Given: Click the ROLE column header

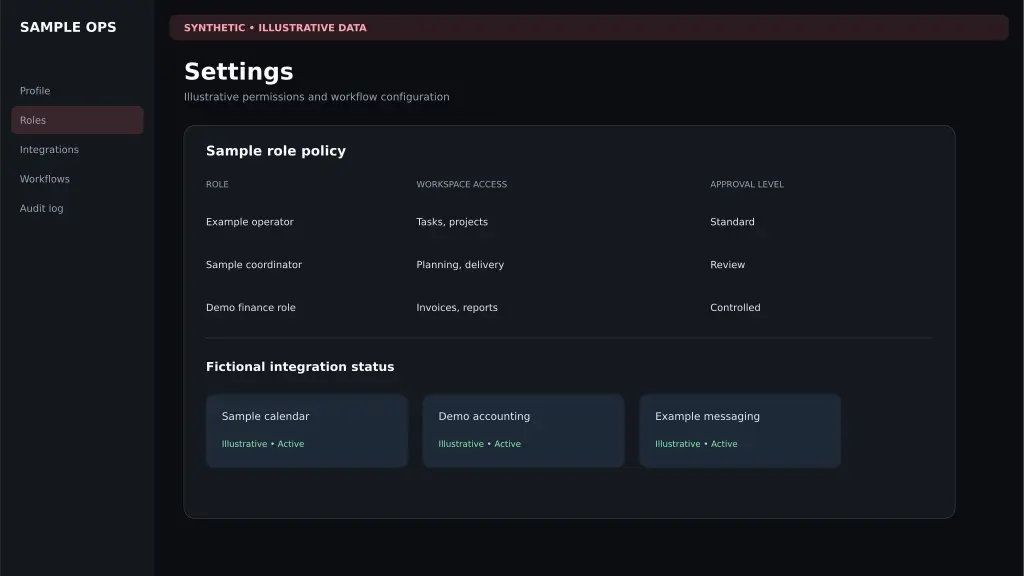Looking at the screenshot, I should tap(217, 184).
